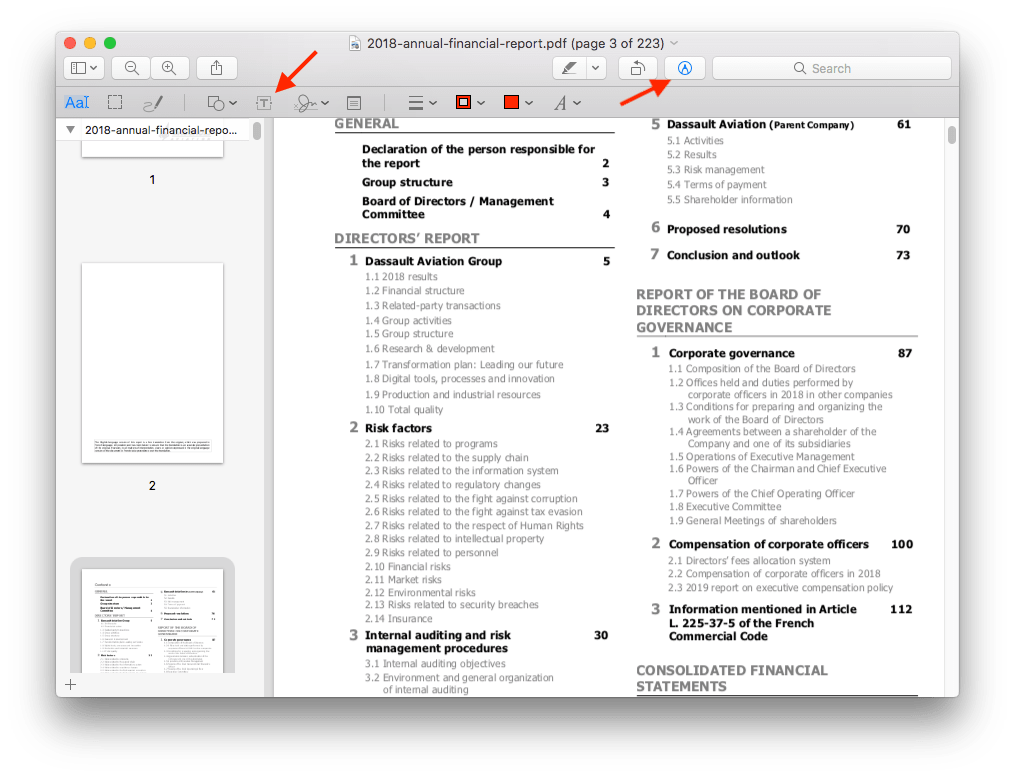Open the highlight color chevron menu
Viewport: 1015px width, 777px height.
coord(593,67)
